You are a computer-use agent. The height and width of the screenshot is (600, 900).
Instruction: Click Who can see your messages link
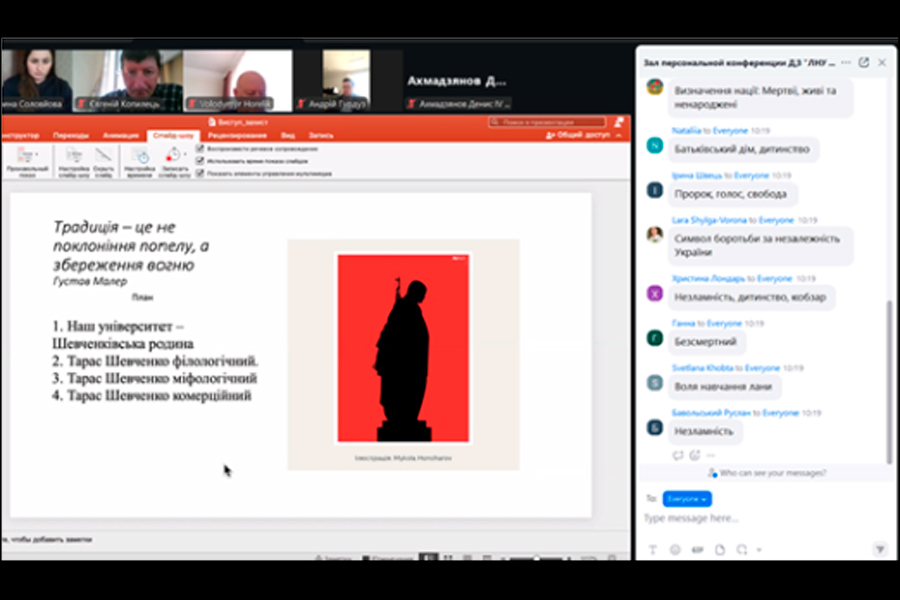pos(767,473)
